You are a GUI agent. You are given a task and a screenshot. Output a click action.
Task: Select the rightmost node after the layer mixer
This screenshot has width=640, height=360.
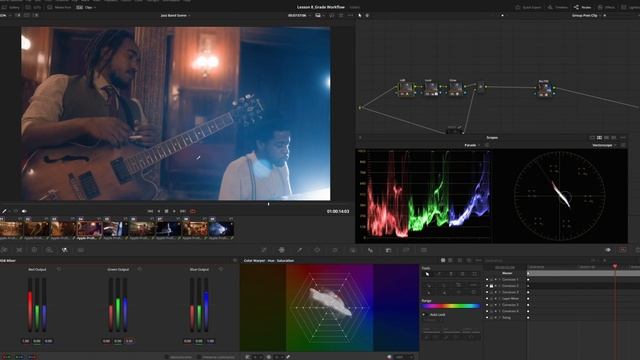(x=544, y=89)
